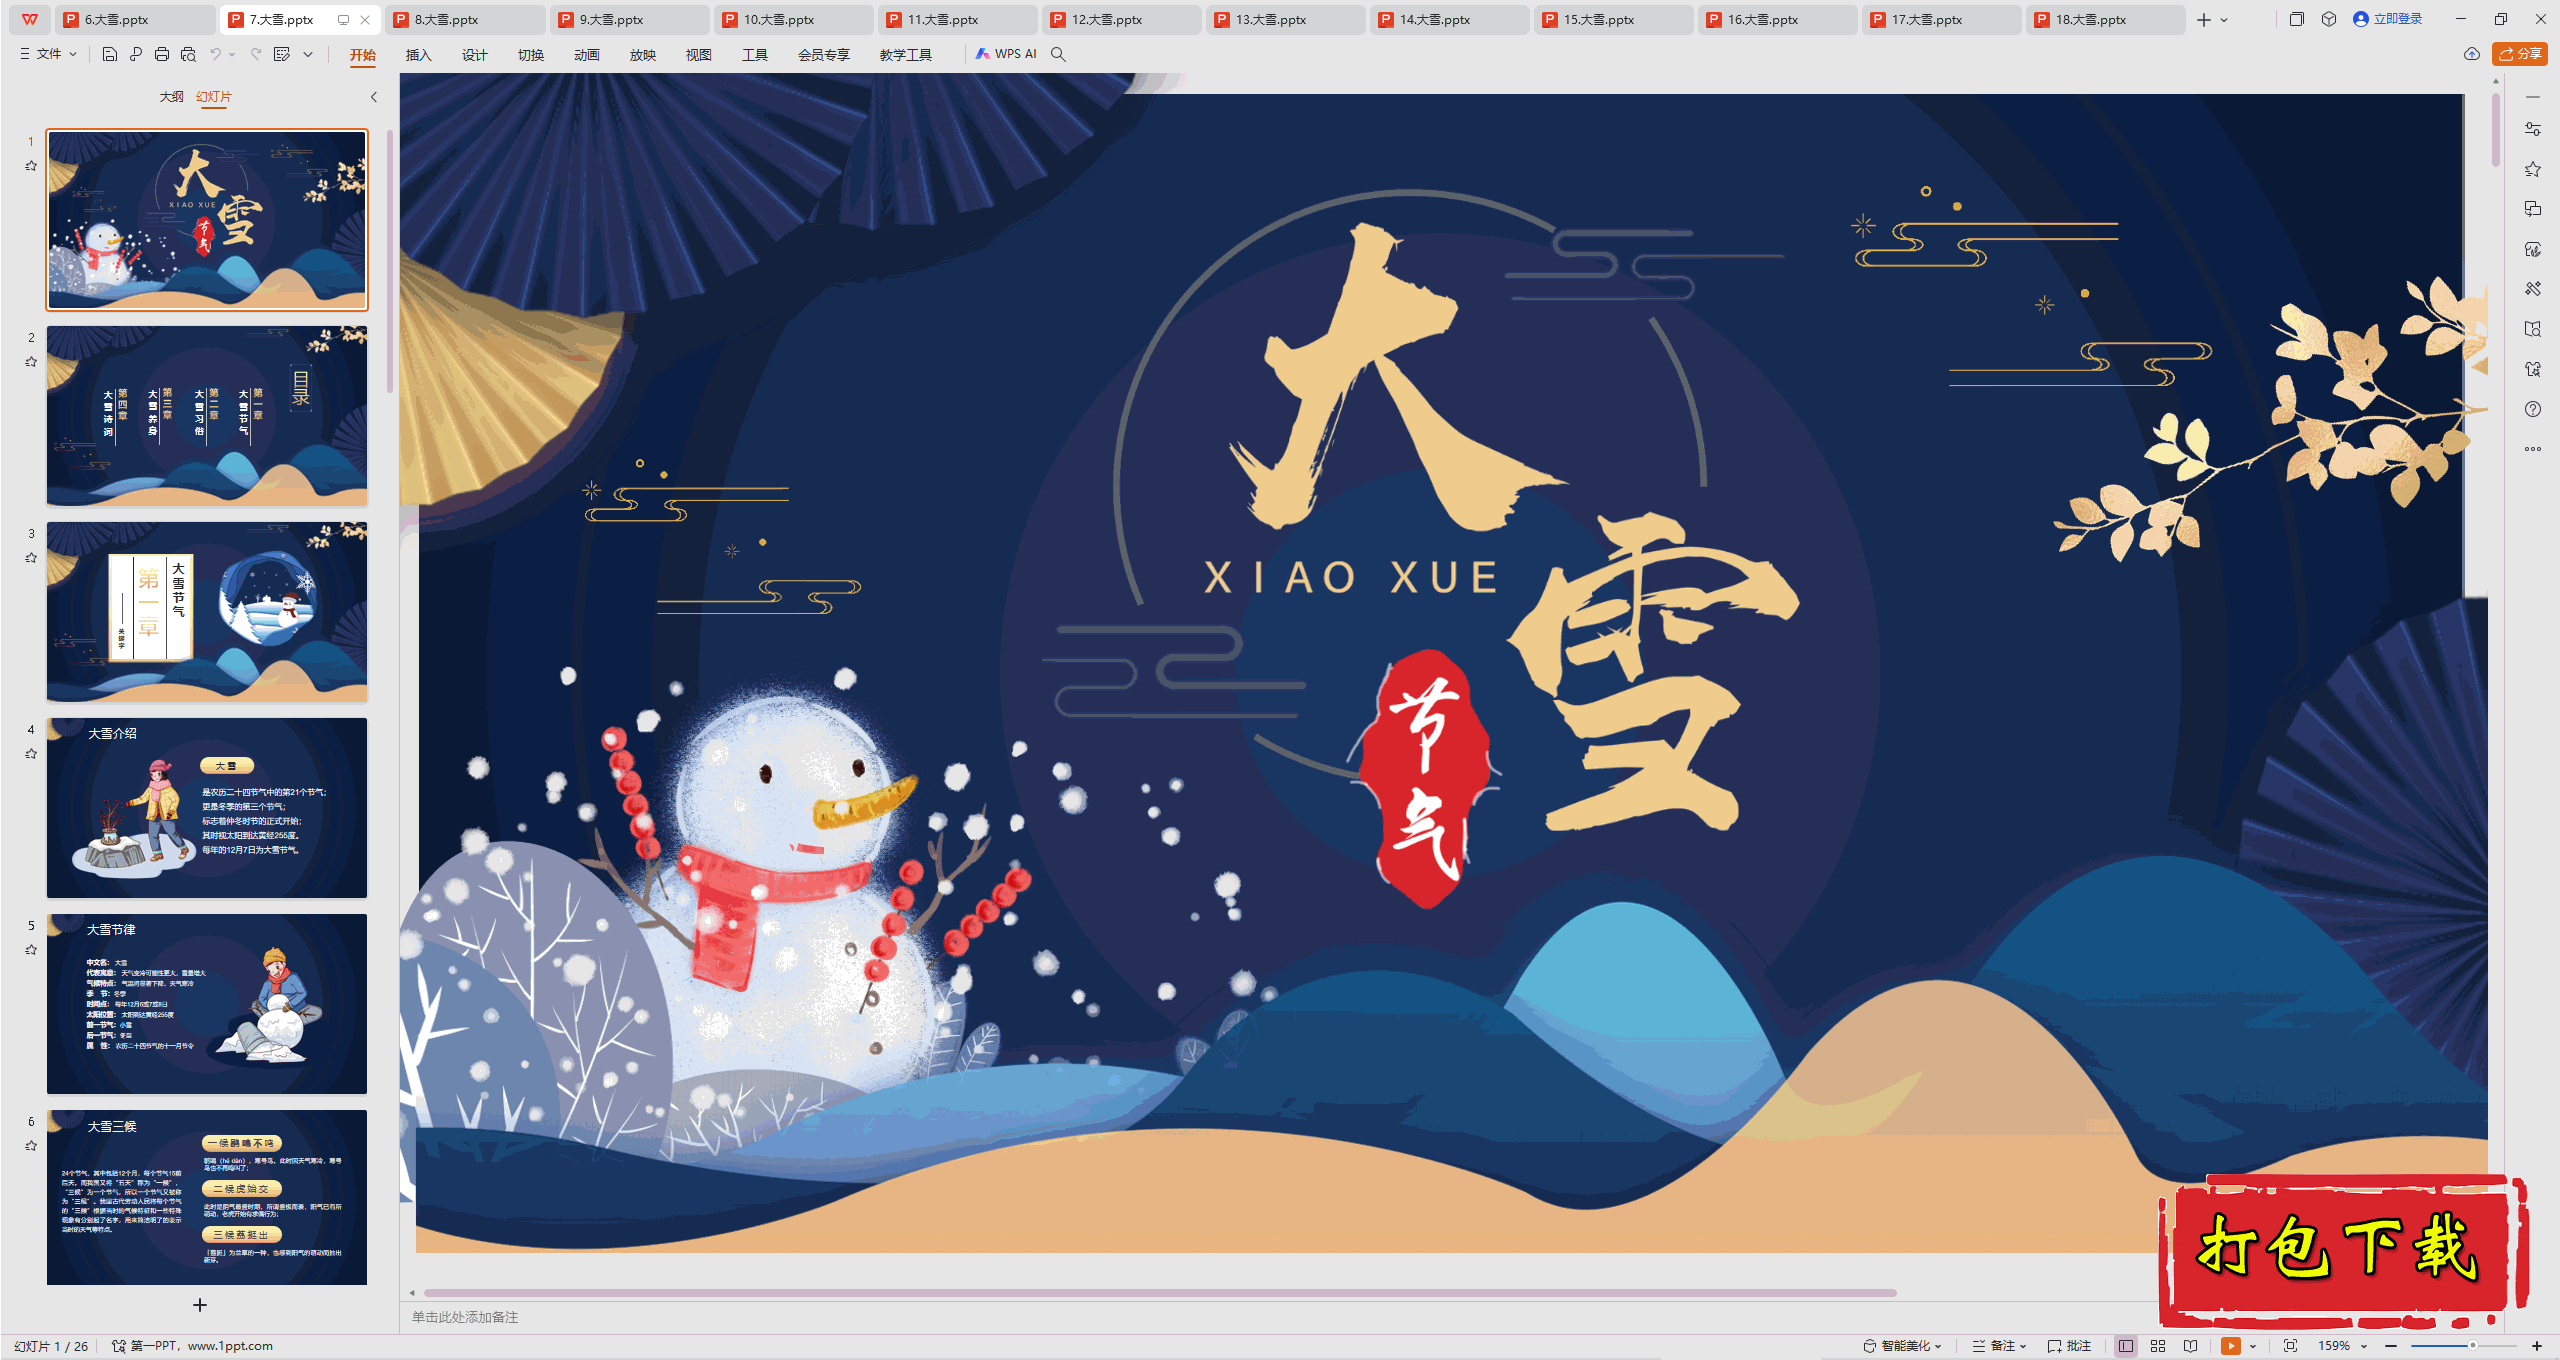Toggle the star marker on slide 5
Screen dimensions: 2560x1360
(x=31, y=950)
